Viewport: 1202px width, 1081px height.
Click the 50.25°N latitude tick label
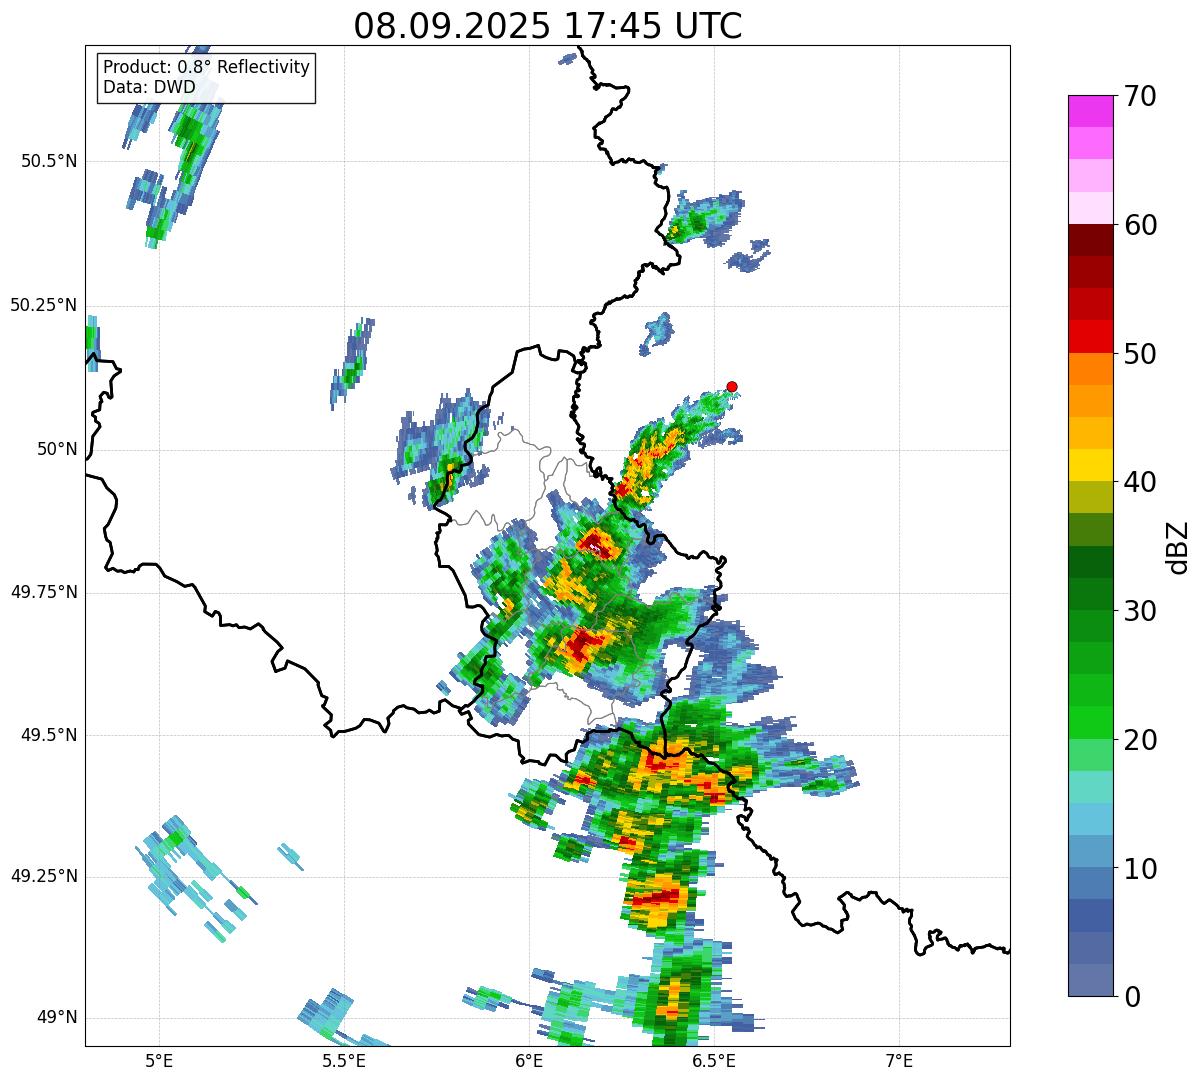click(44, 305)
